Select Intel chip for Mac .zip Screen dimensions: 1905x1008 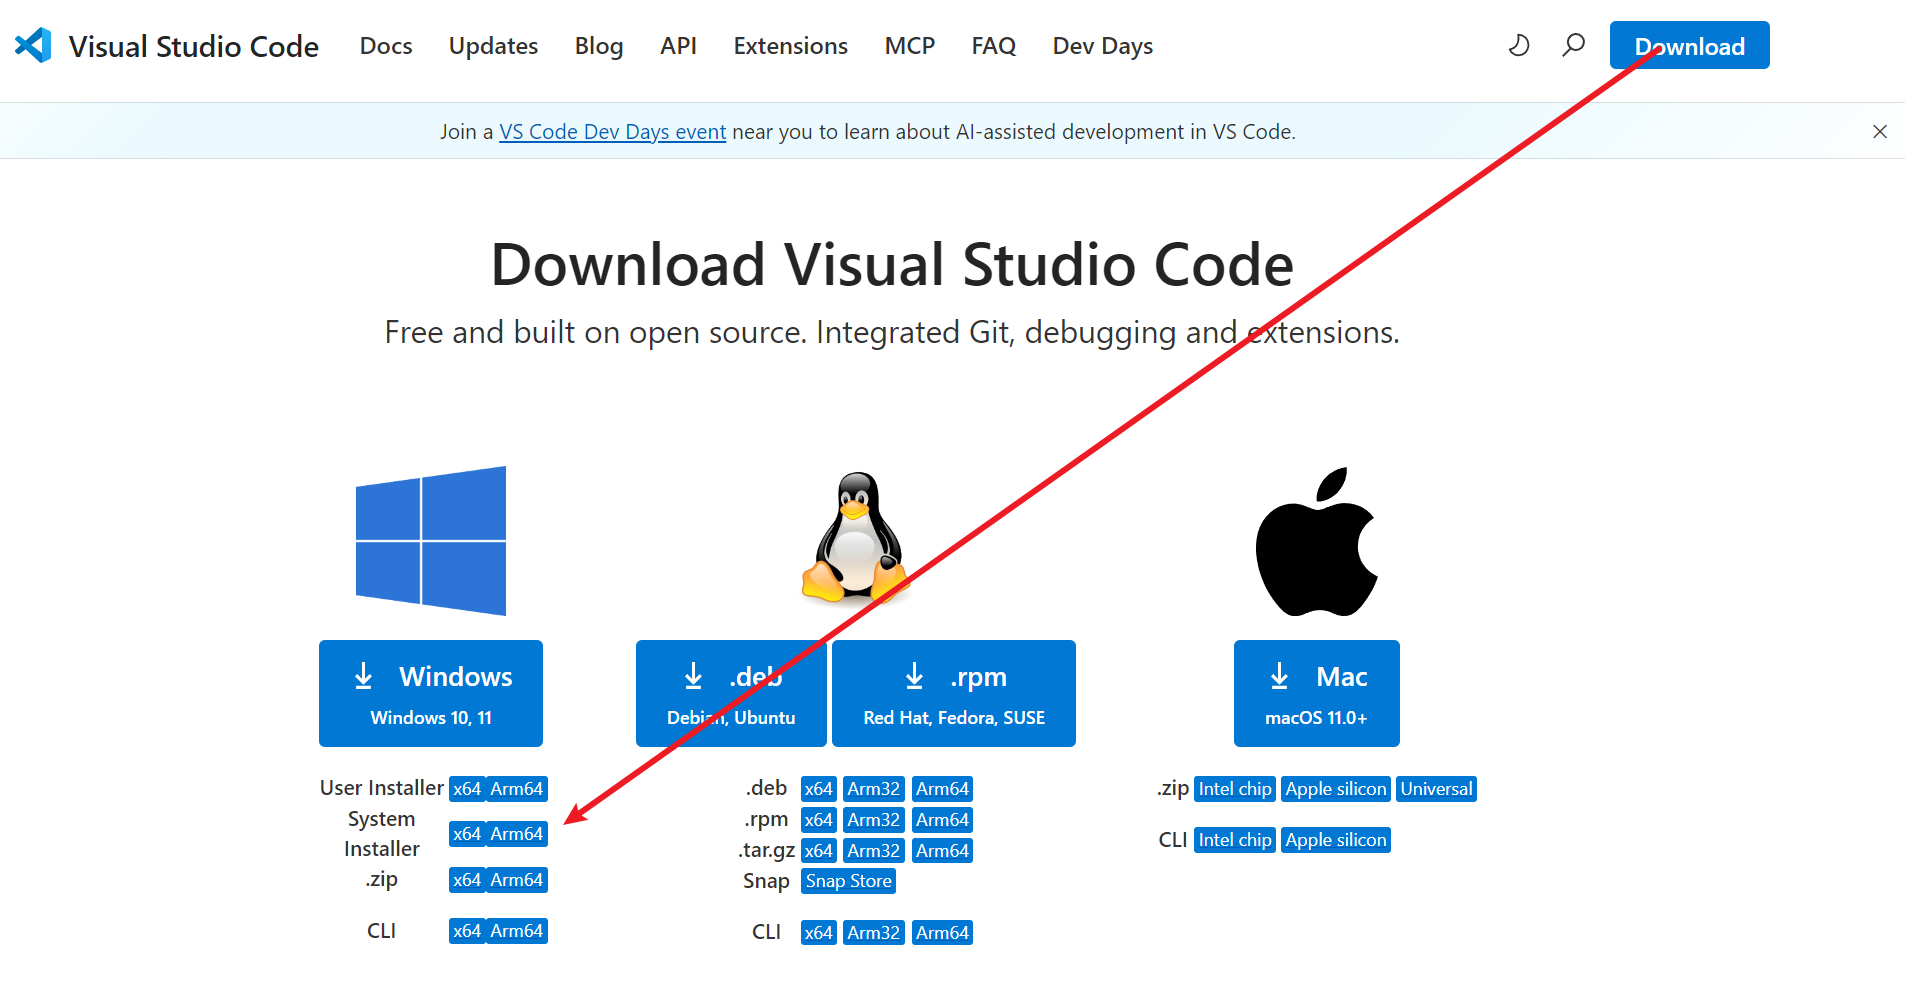coord(1235,789)
